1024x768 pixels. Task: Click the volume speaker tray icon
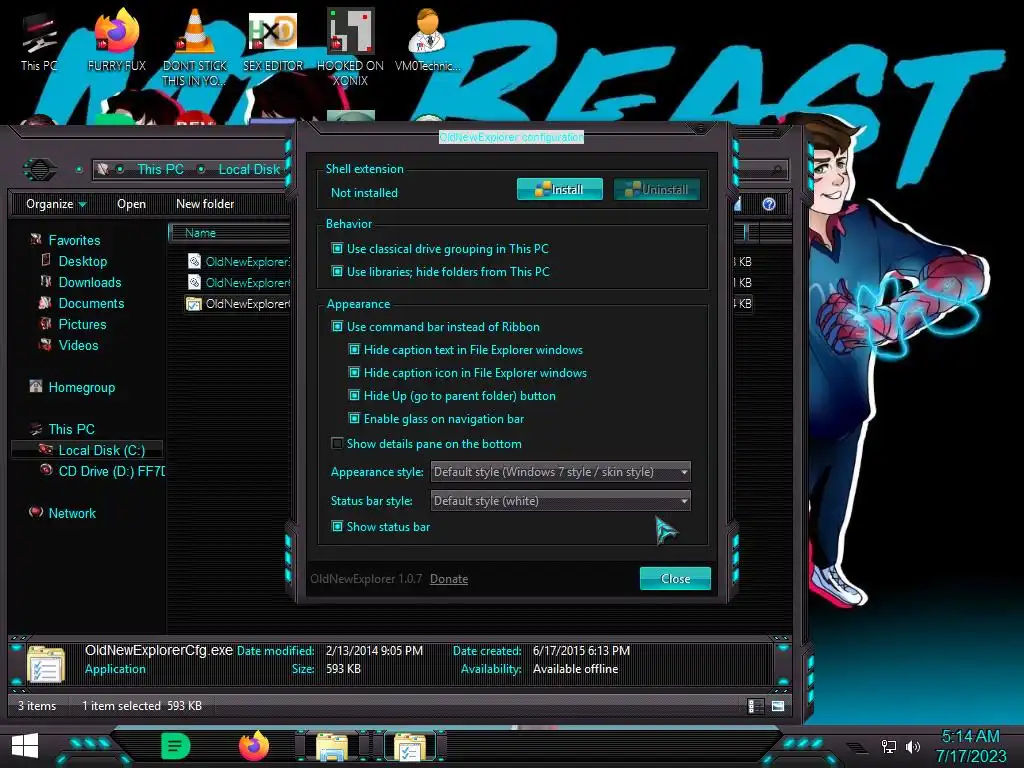(x=912, y=746)
